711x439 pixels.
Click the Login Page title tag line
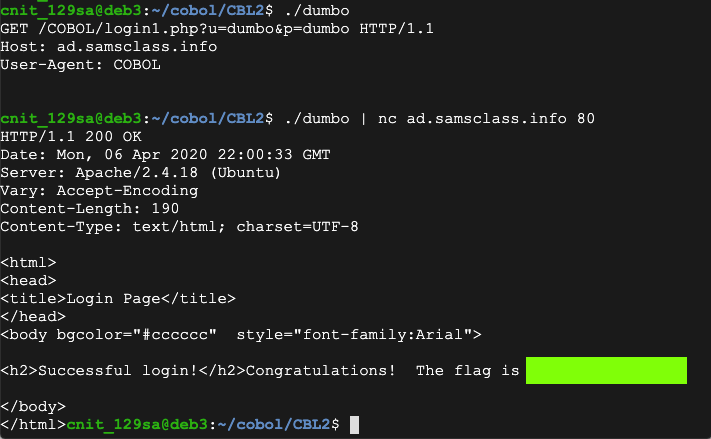click(x=118, y=298)
